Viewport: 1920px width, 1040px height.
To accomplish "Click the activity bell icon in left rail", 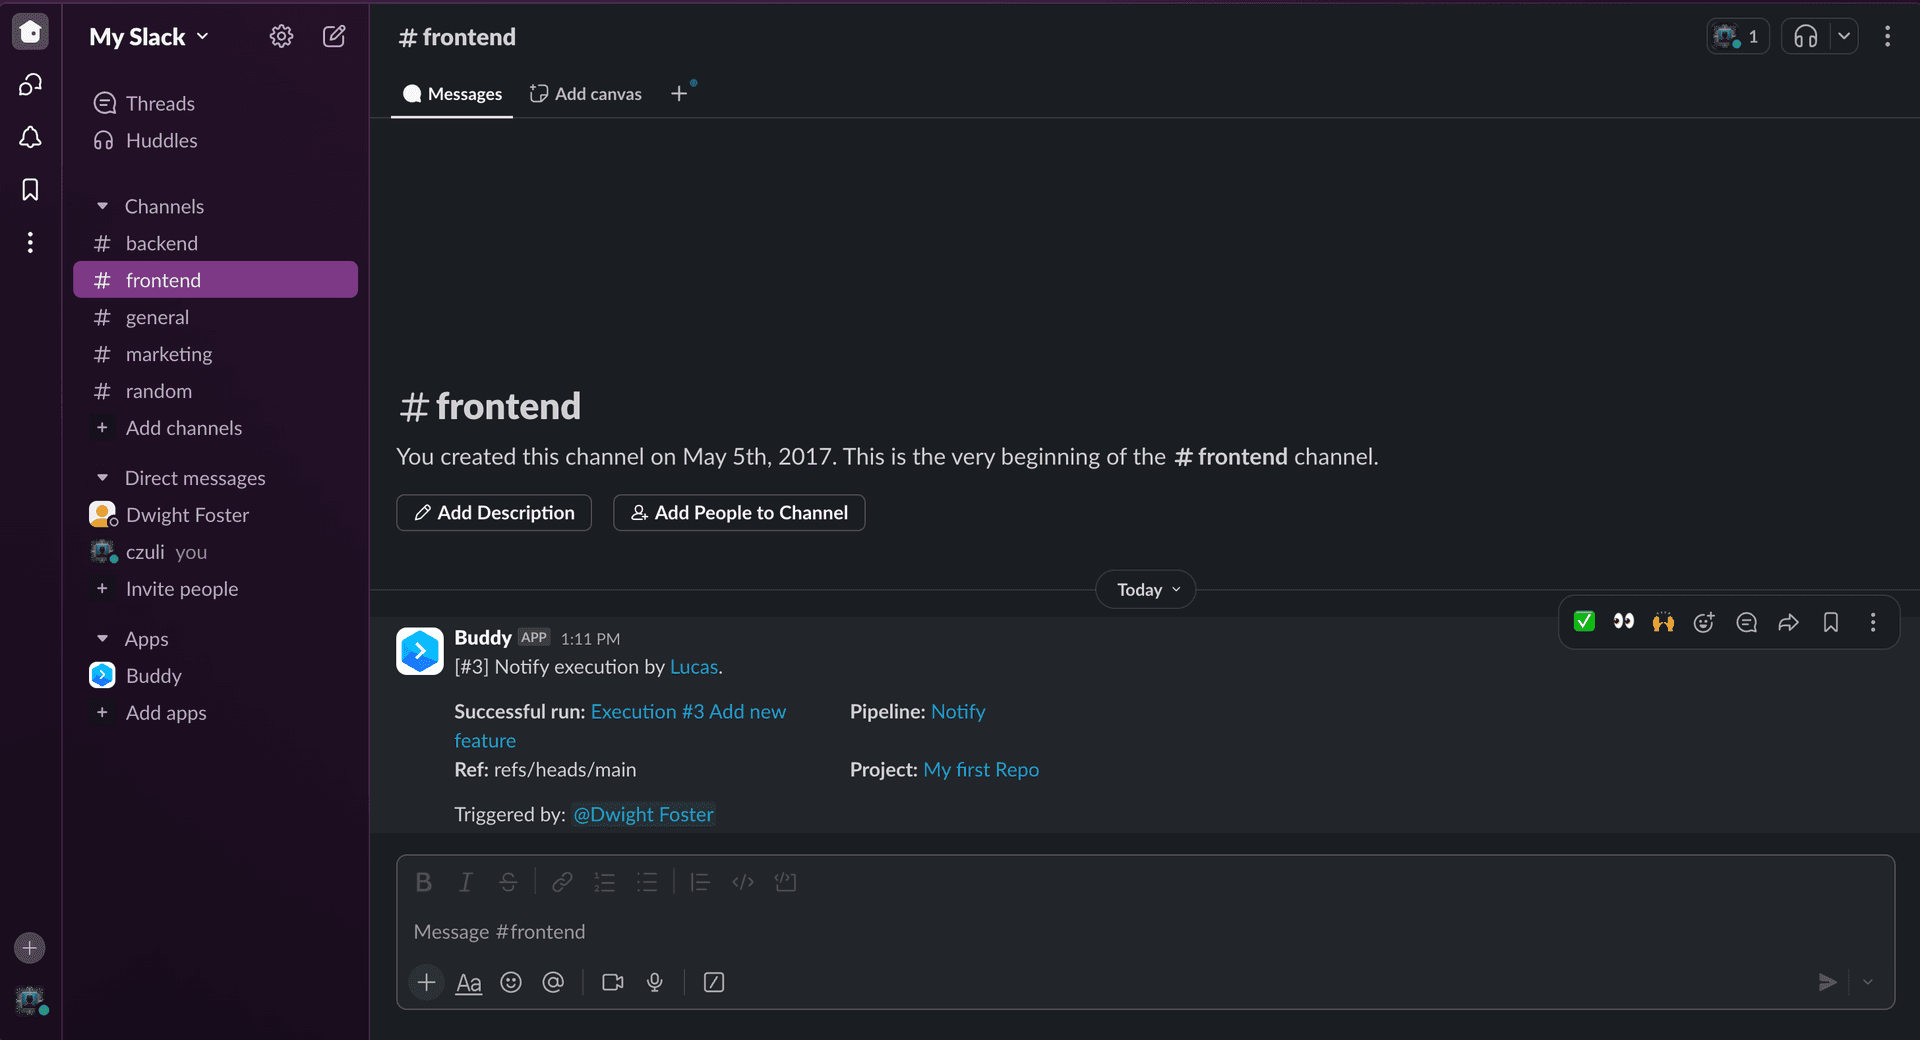I will point(30,137).
